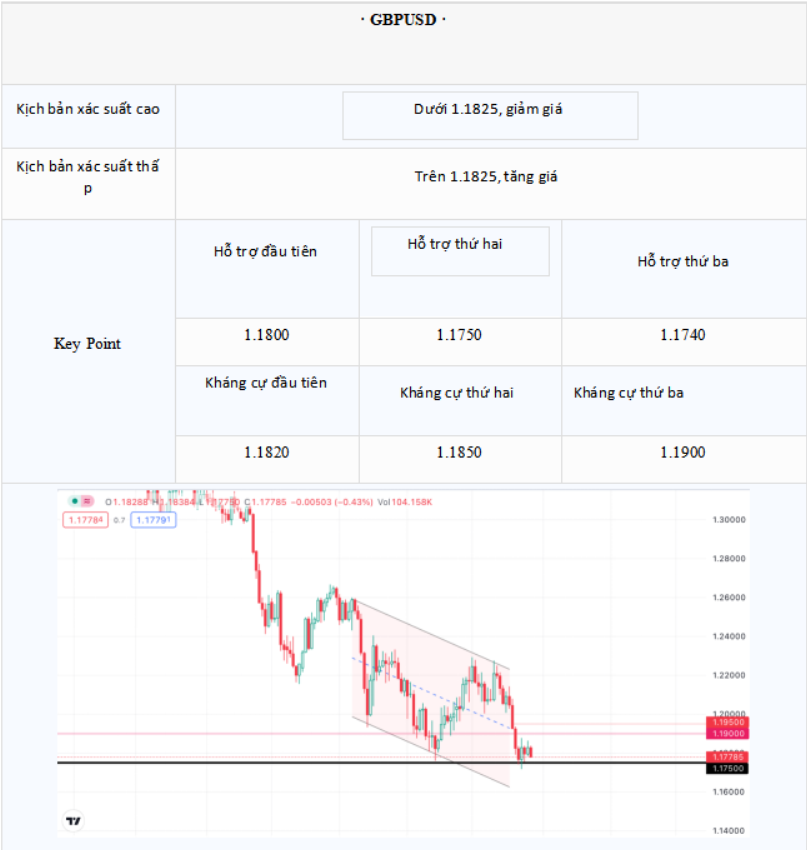Click the first support value 1.1800
The height and width of the screenshot is (850, 807).
click(267, 335)
